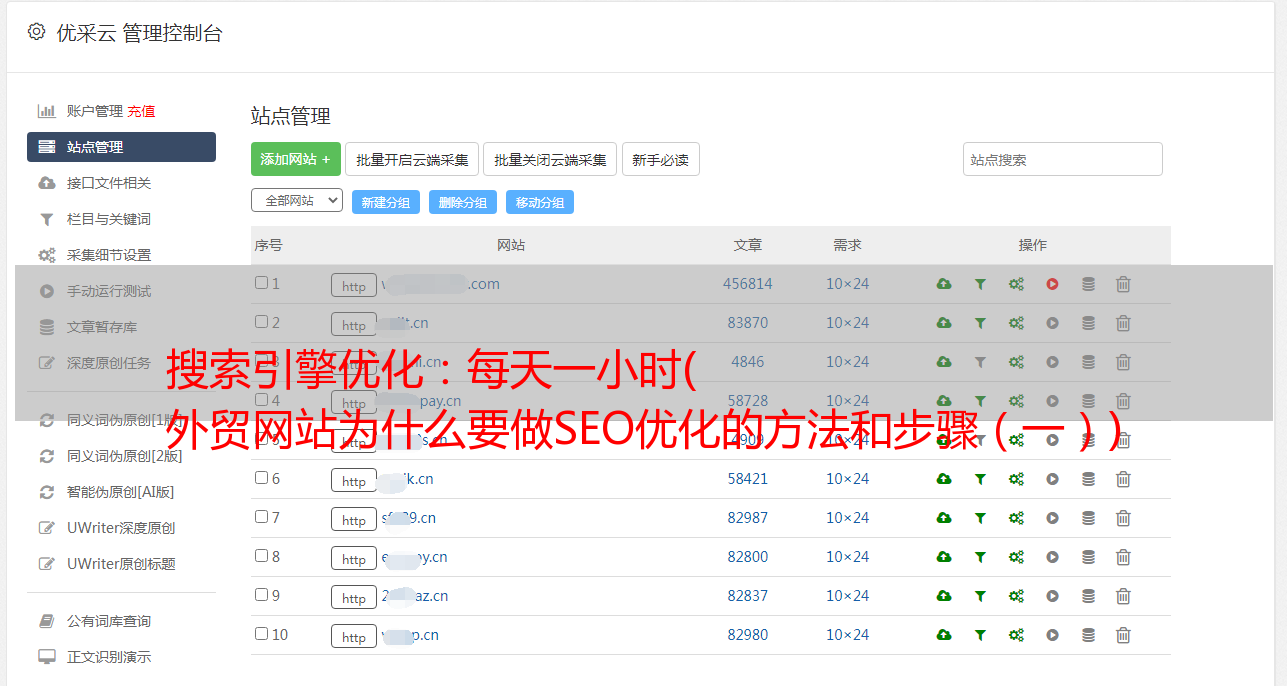
Task: Open the article database icon in row 8
Action: point(1088,558)
